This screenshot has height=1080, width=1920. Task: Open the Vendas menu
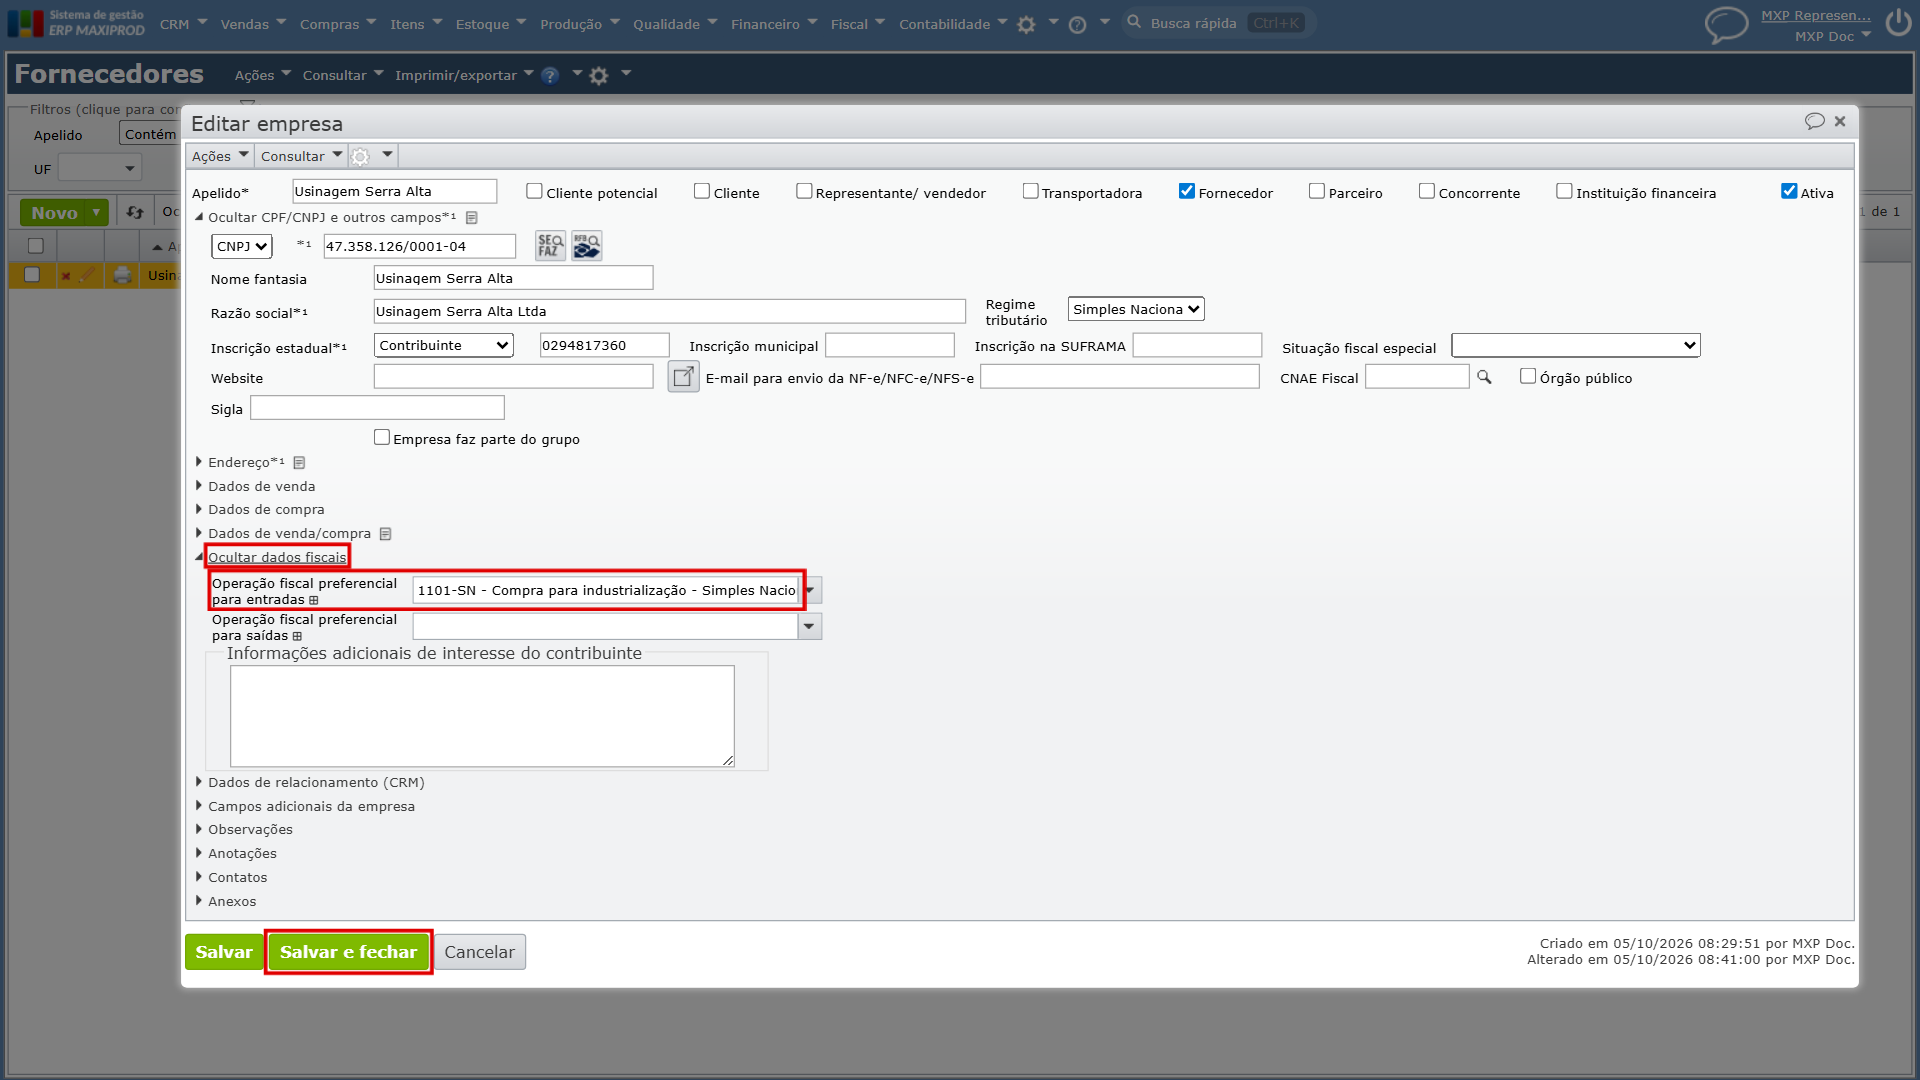pyautogui.click(x=253, y=24)
